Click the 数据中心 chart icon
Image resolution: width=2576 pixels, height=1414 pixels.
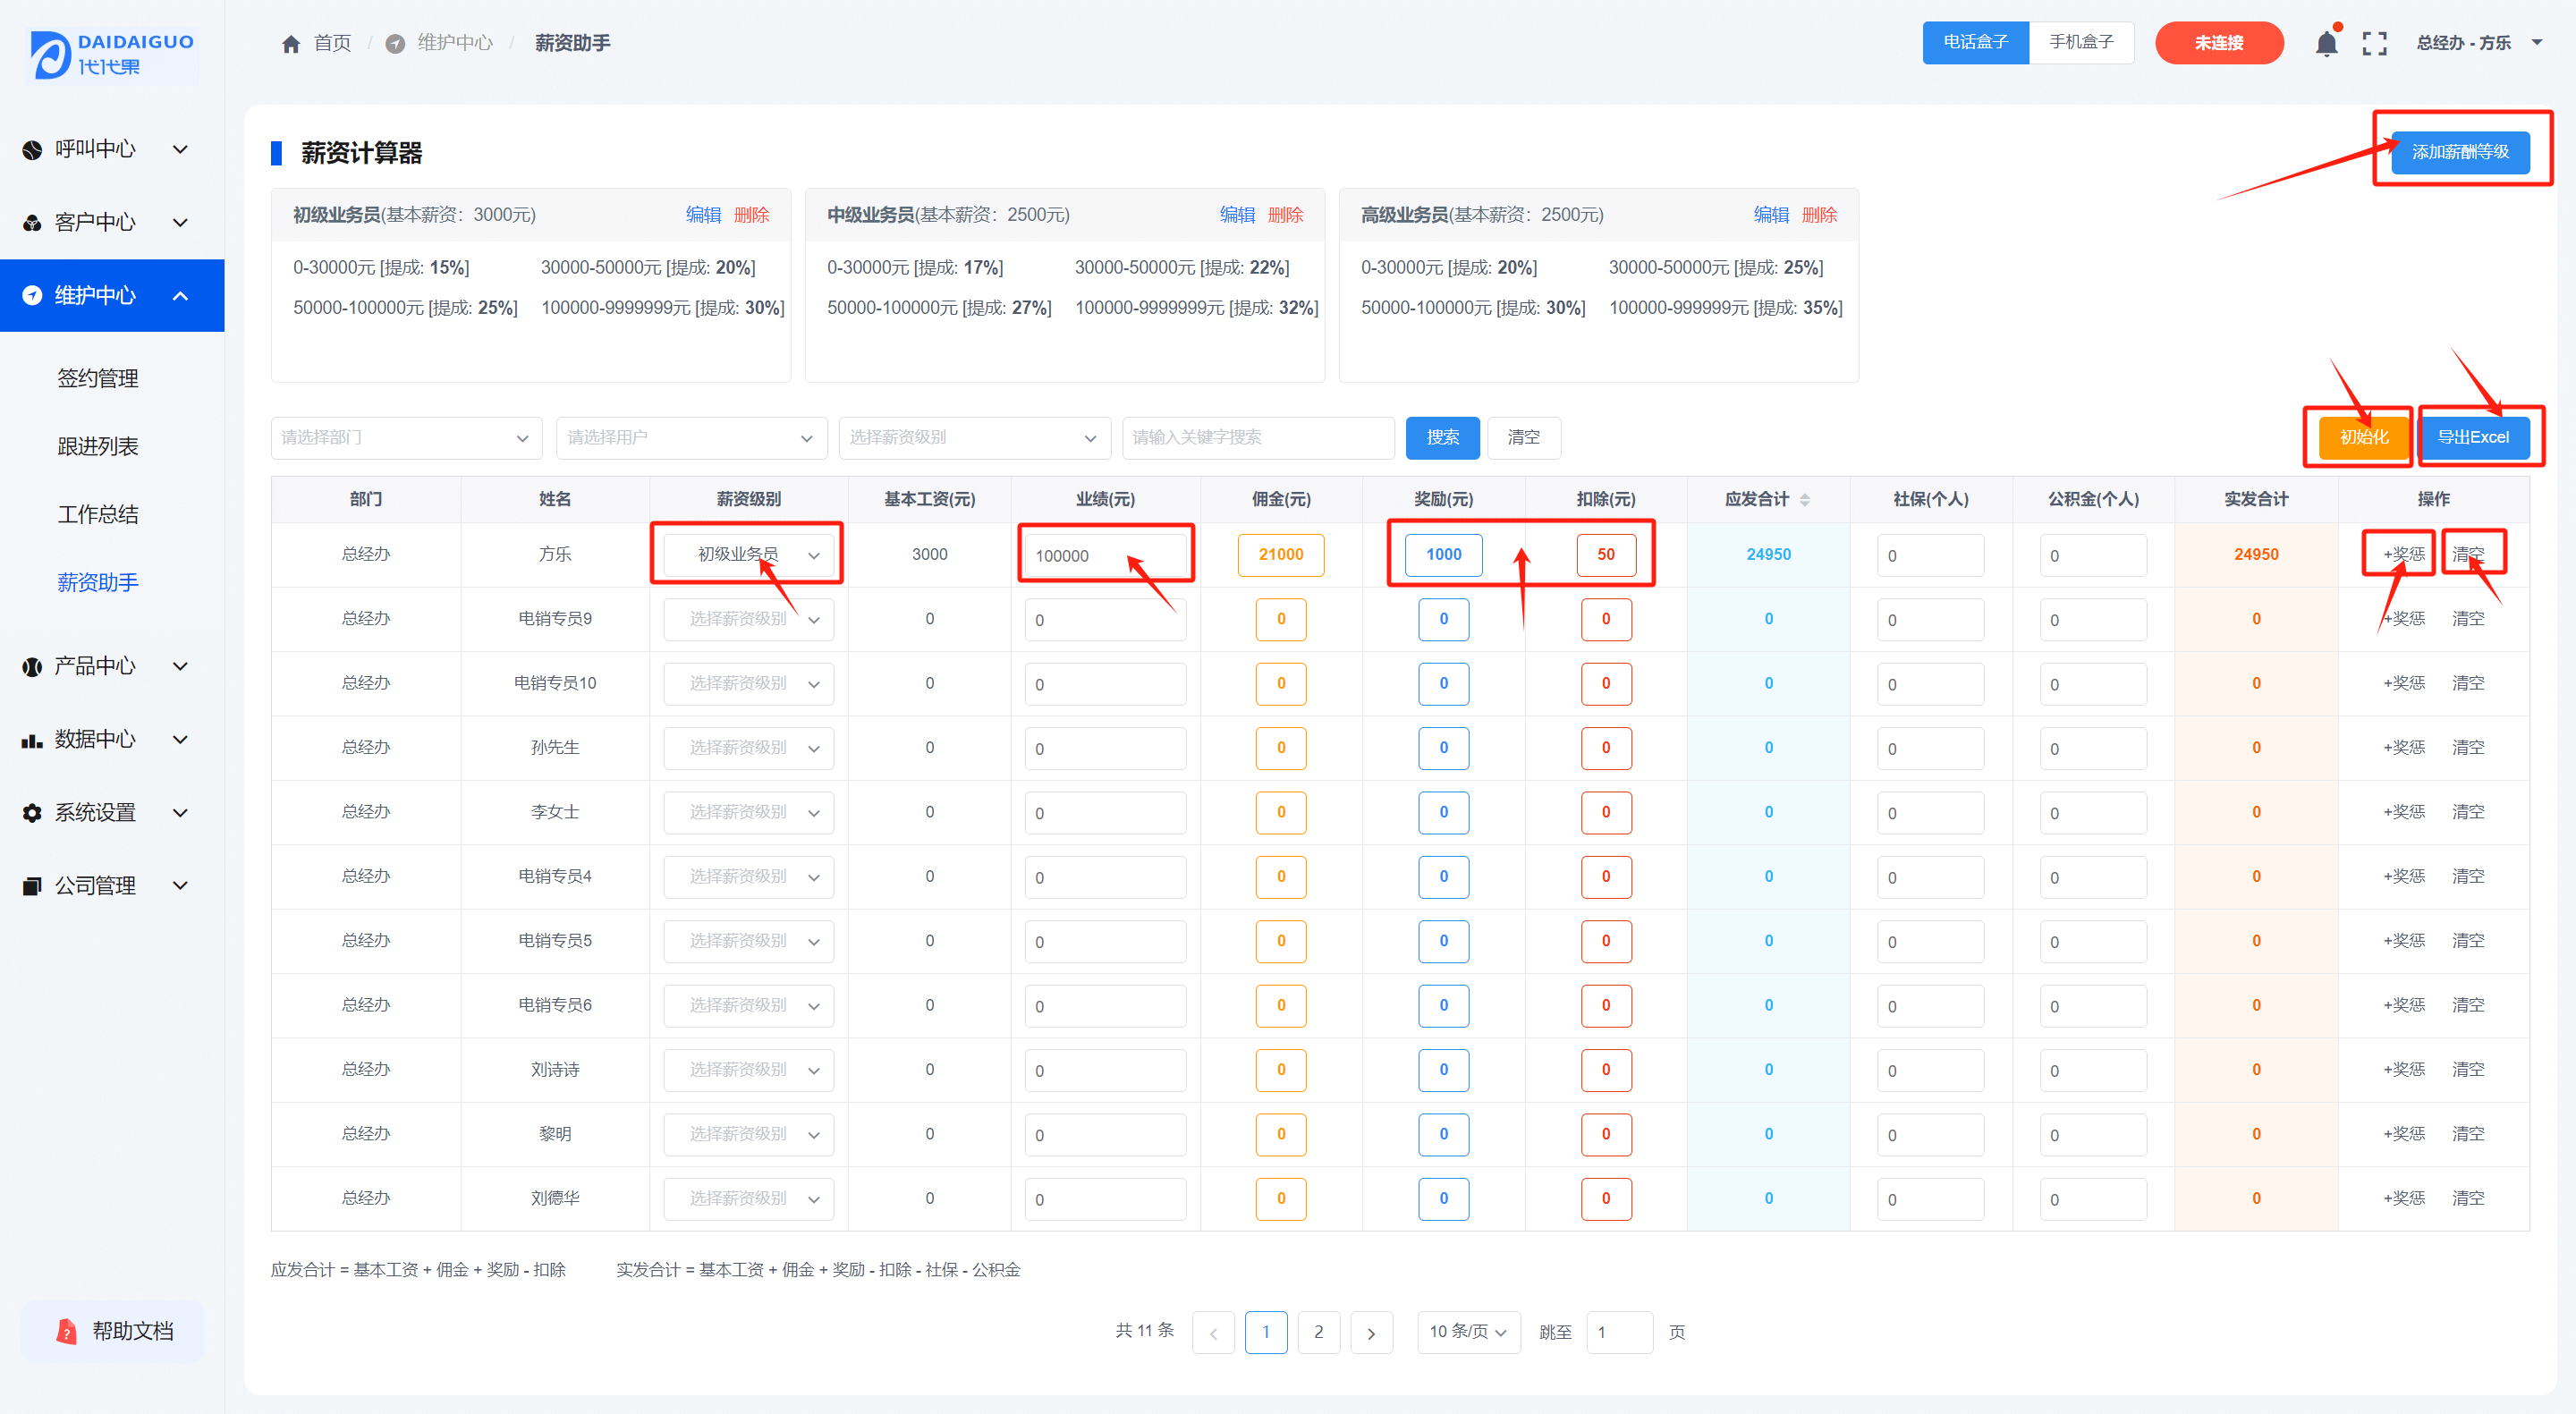32,740
